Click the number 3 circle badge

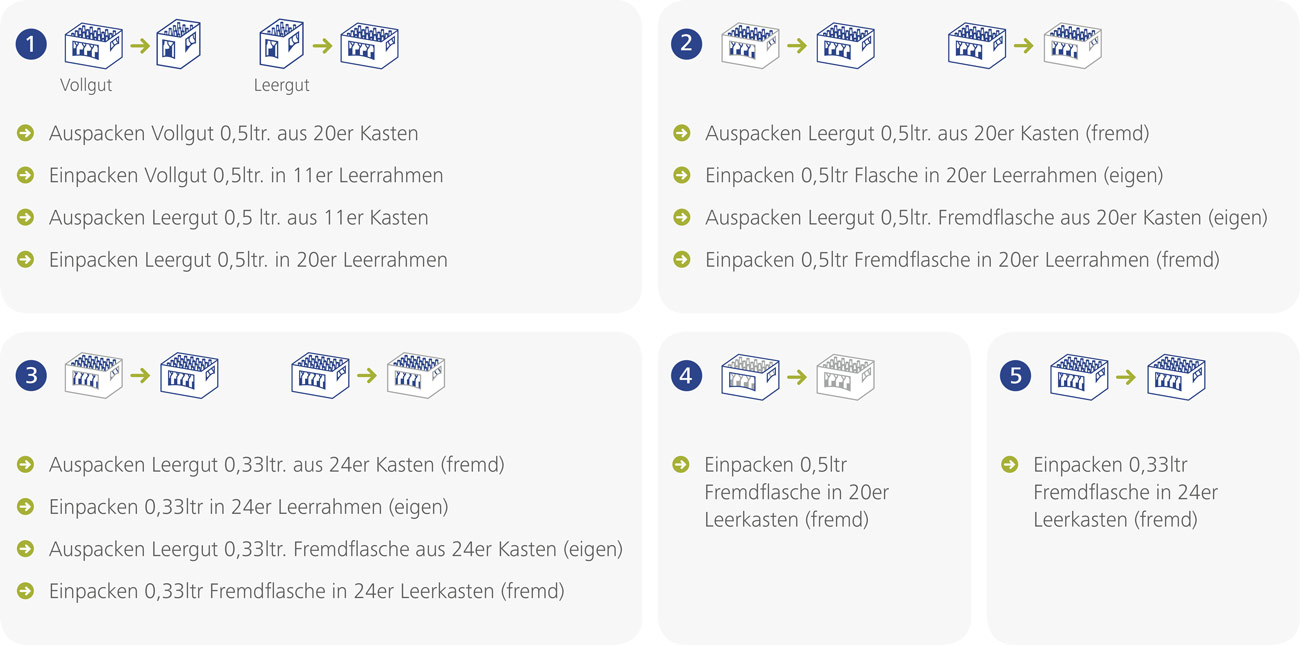click(x=32, y=376)
